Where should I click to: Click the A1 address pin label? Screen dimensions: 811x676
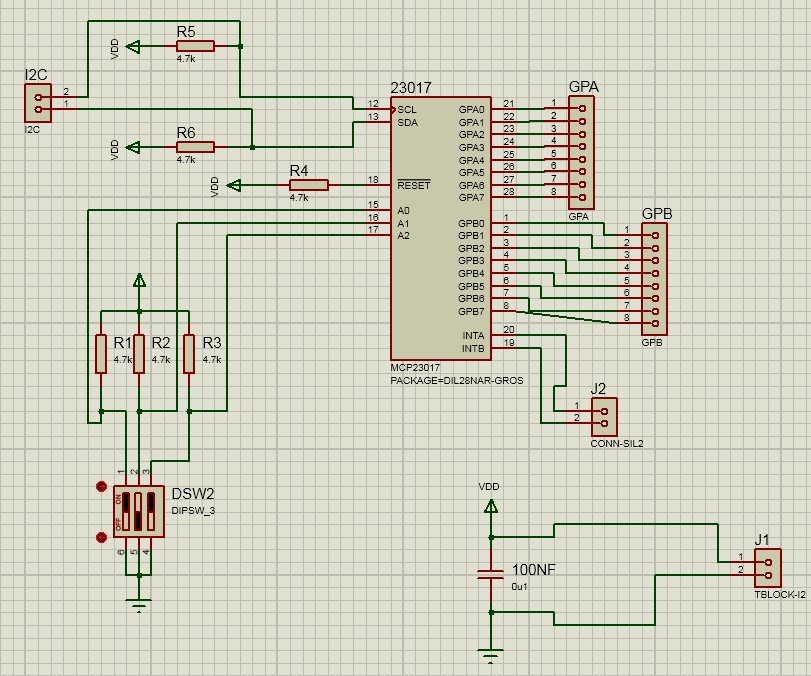(403, 223)
